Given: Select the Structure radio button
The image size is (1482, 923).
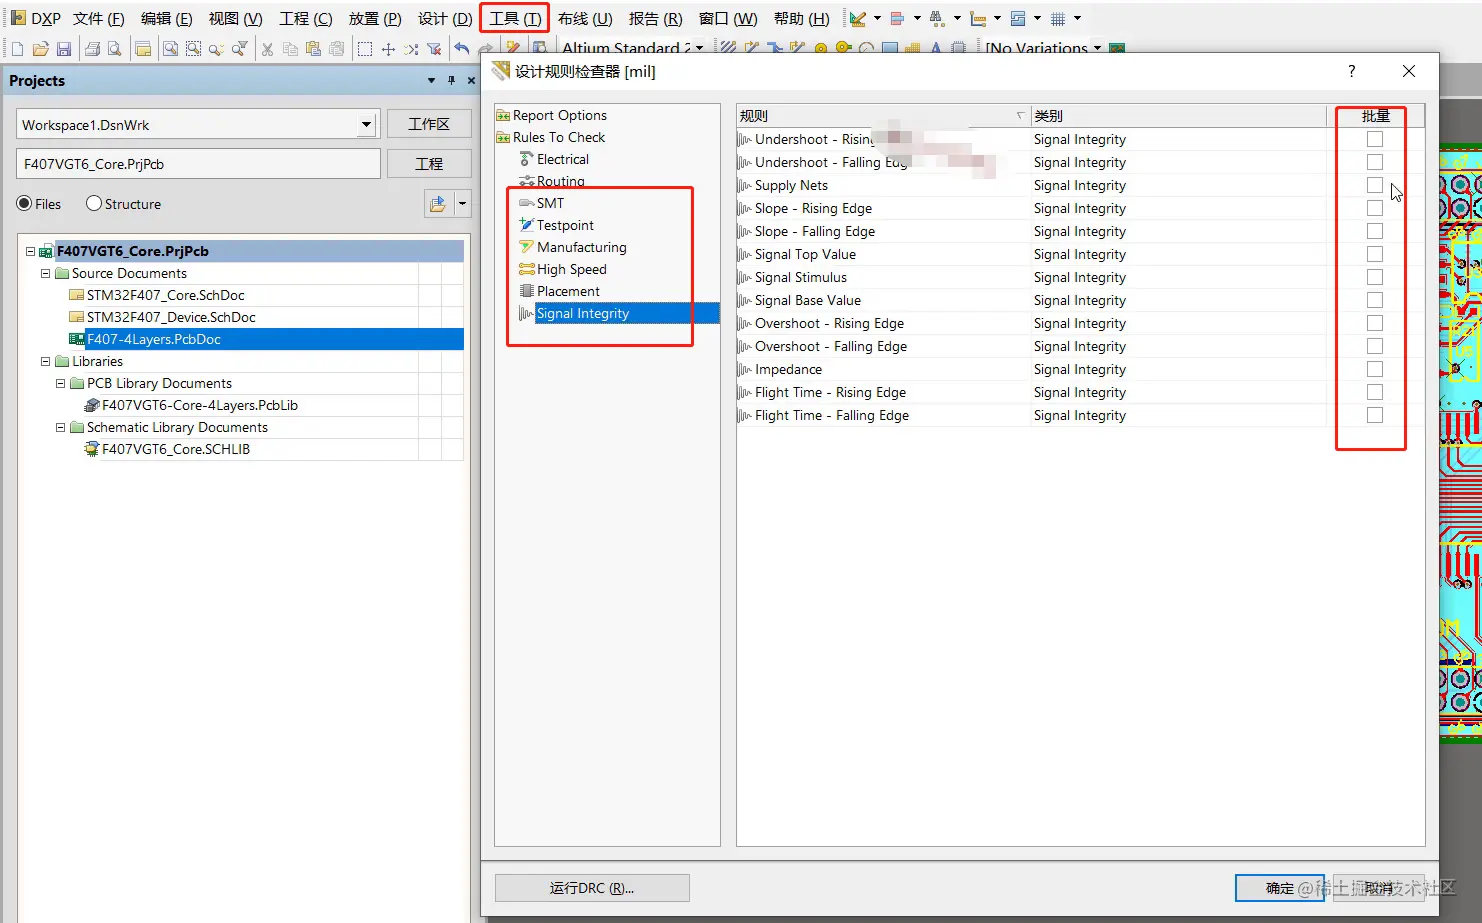Looking at the screenshot, I should [94, 203].
